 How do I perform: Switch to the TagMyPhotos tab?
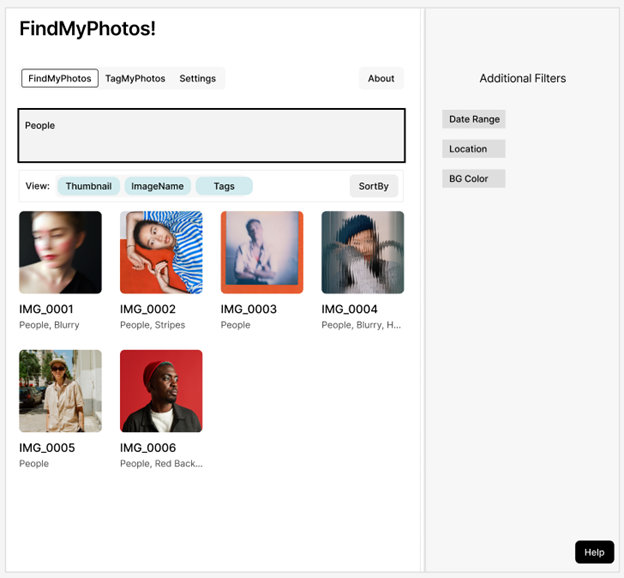pyautogui.click(x=135, y=78)
